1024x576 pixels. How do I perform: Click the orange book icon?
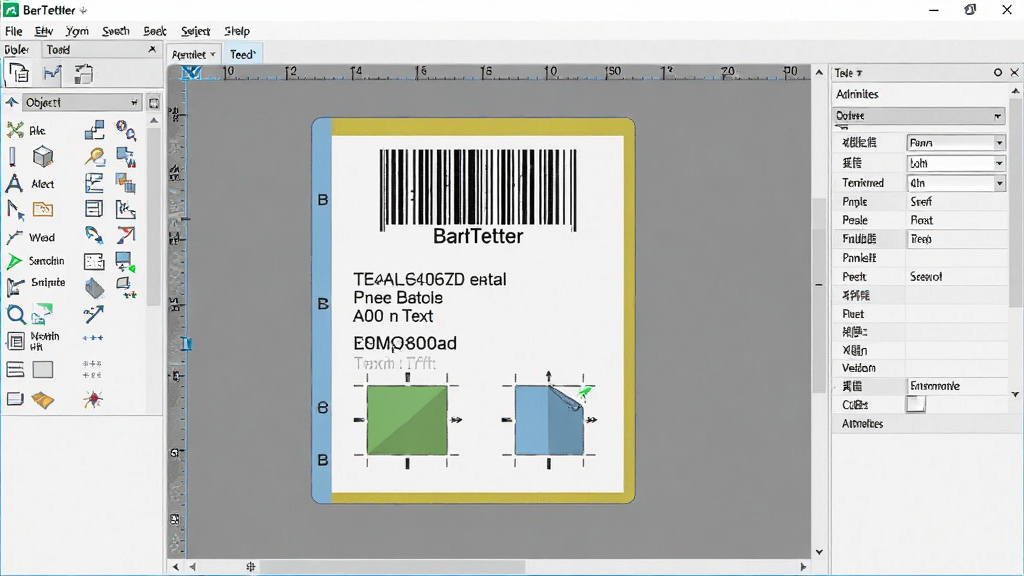[x=43, y=400]
